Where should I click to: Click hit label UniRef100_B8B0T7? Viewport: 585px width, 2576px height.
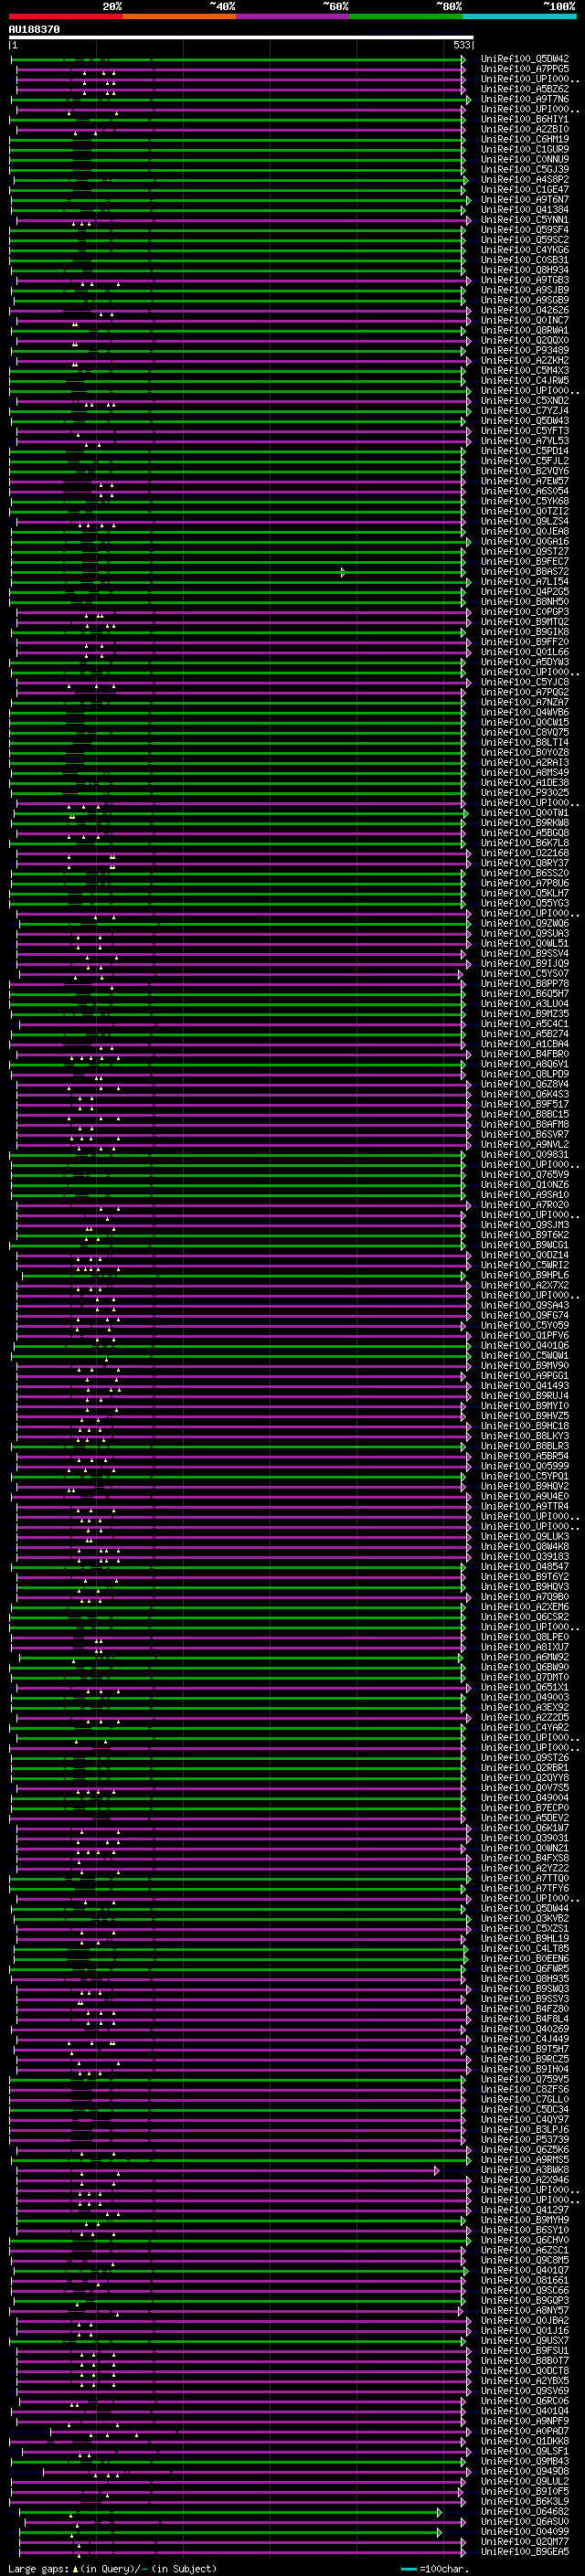coord(524,2361)
